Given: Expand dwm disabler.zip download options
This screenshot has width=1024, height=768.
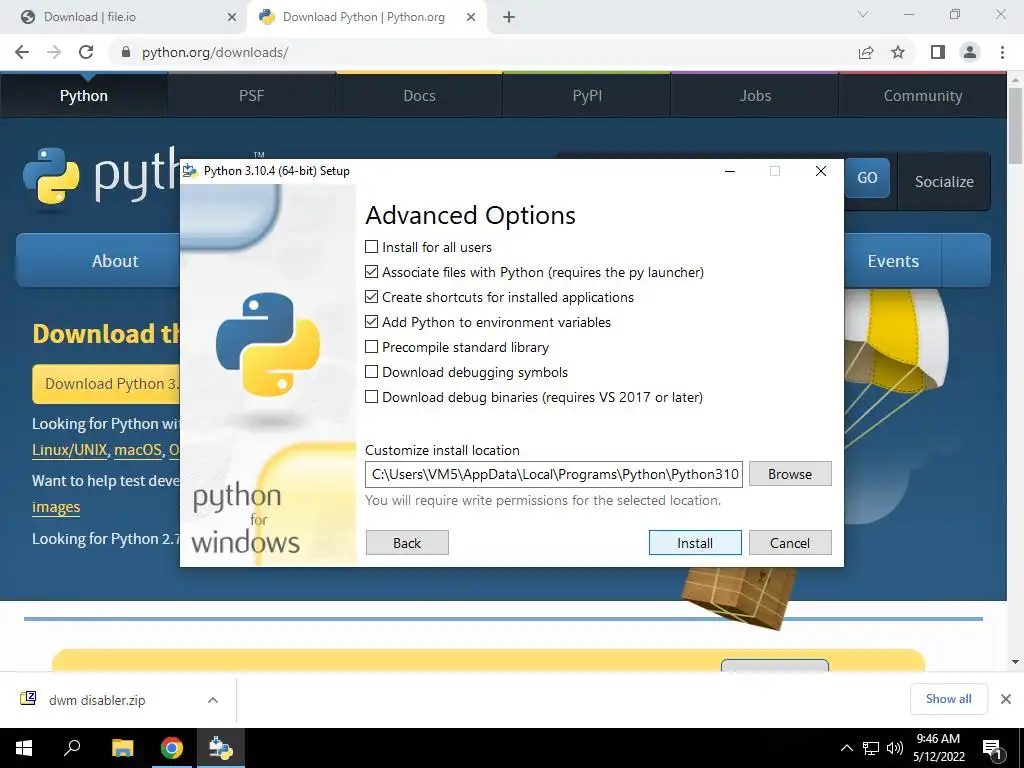Looking at the screenshot, I should (213, 700).
